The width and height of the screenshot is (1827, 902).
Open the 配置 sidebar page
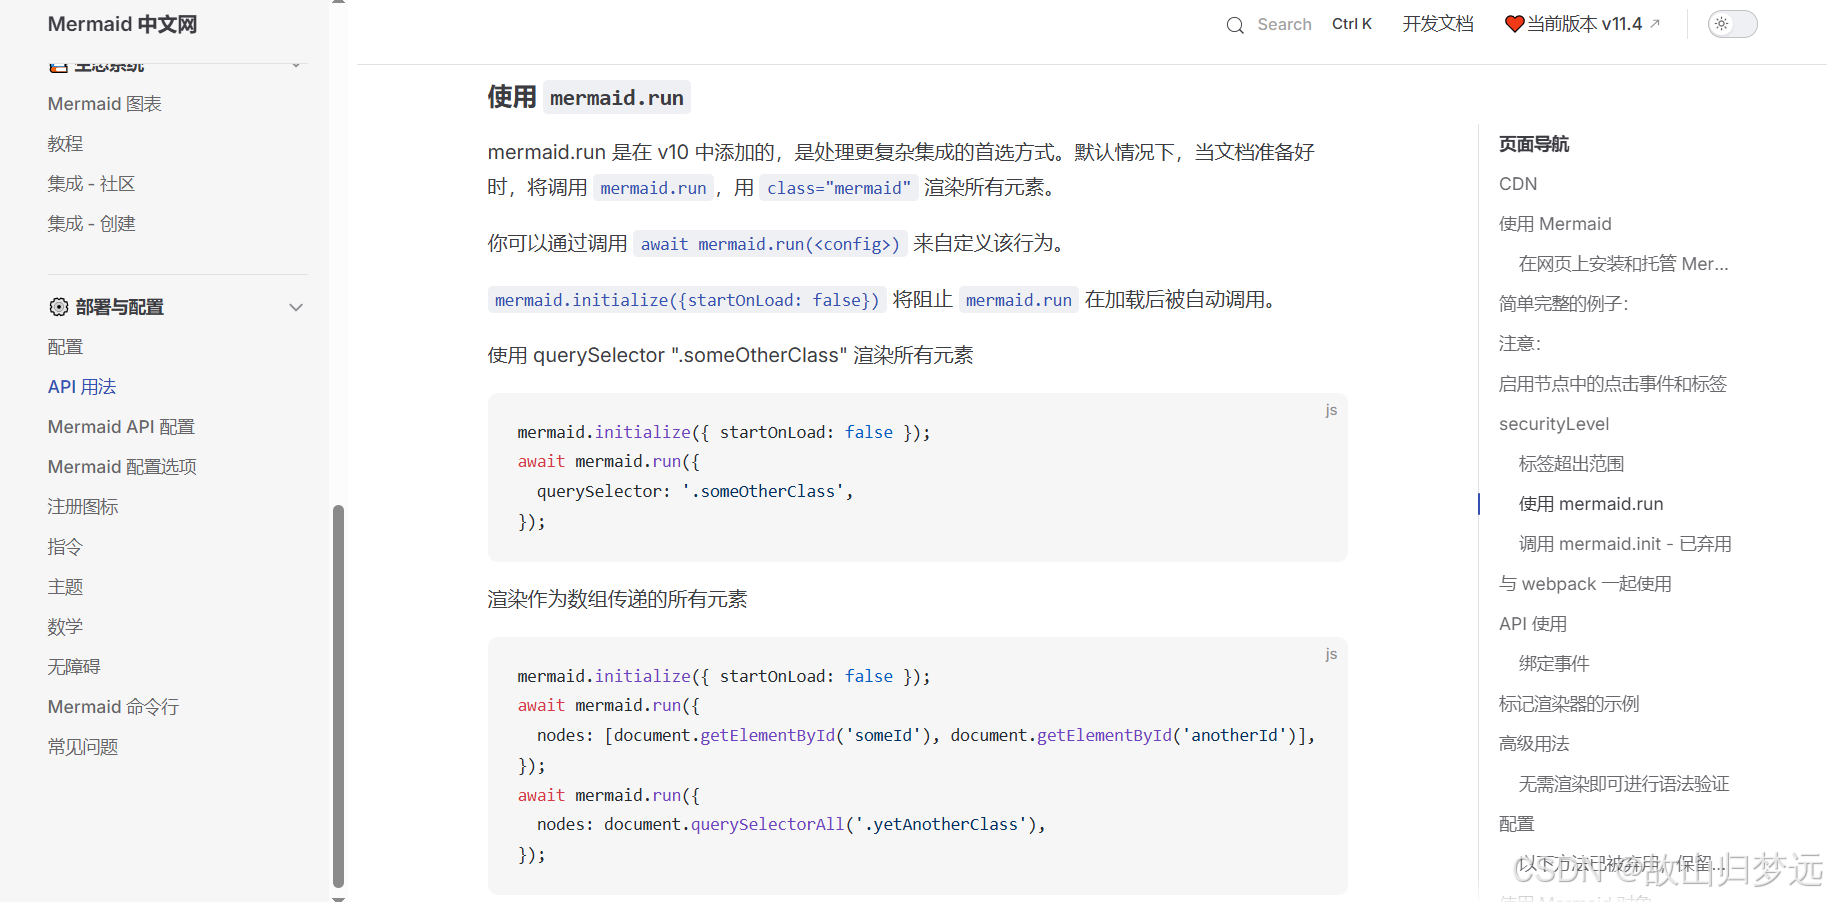[x=65, y=347]
